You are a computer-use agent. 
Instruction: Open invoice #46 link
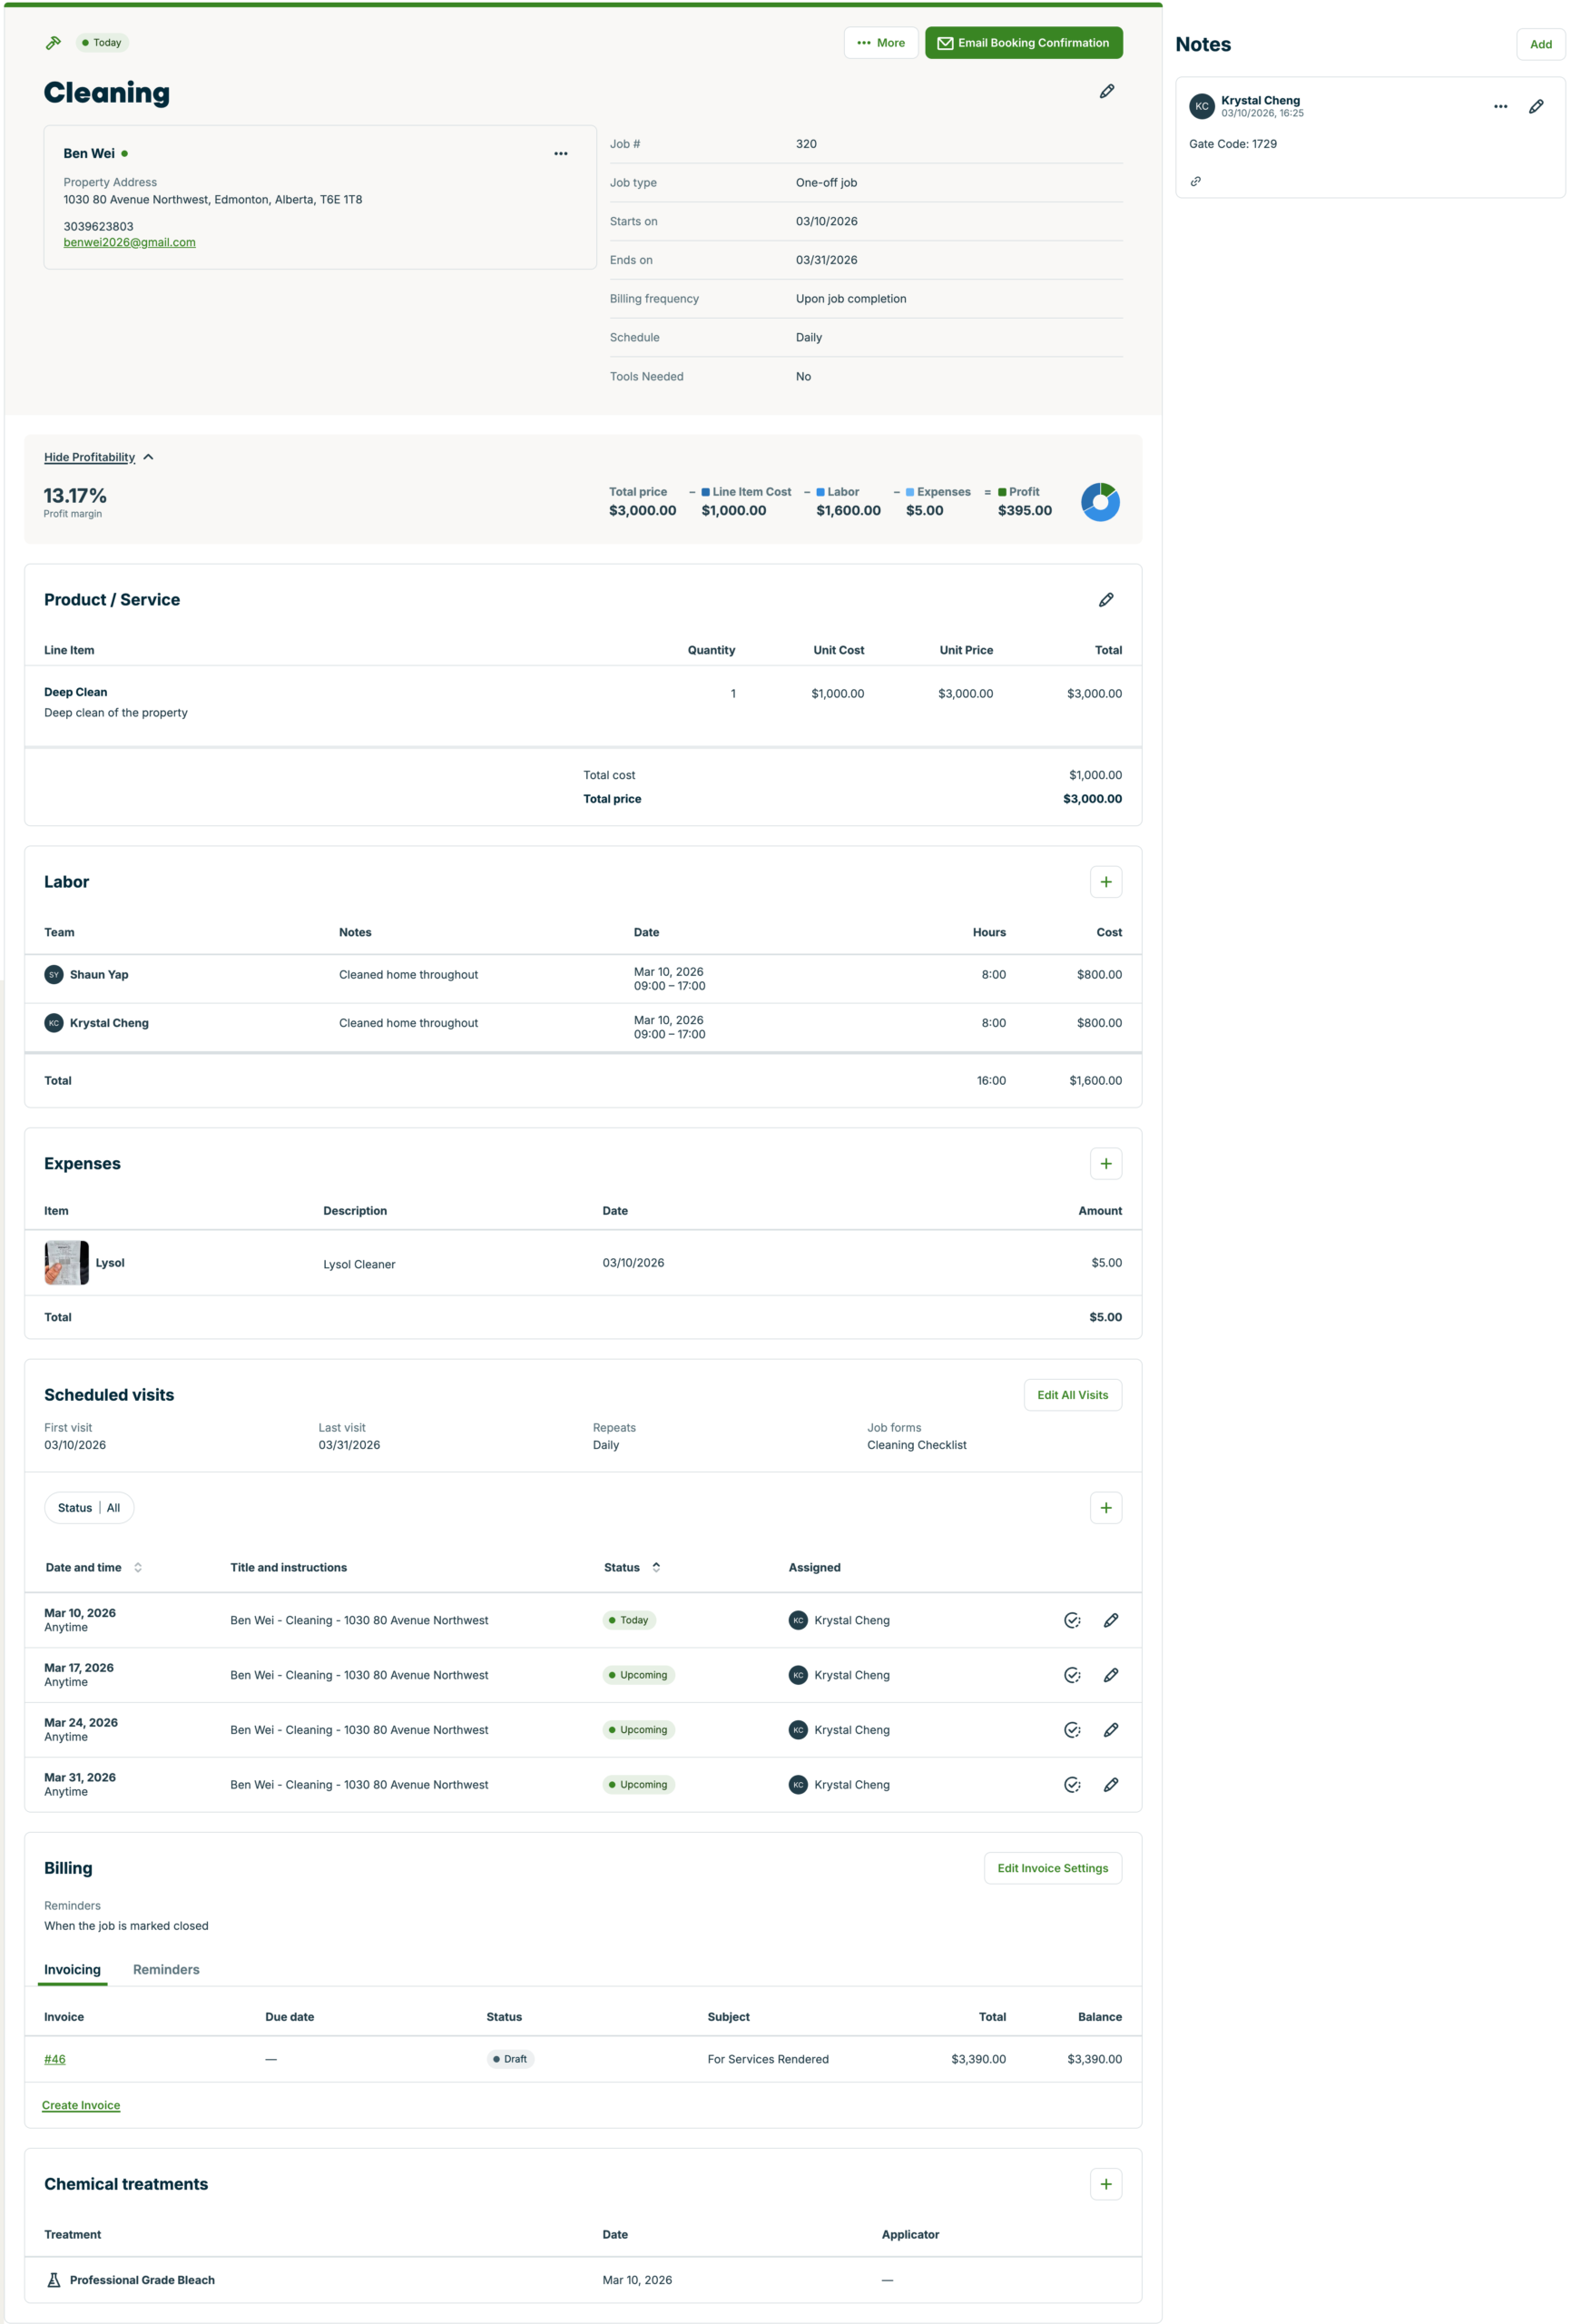pyautogui.click(x=55, y=2059)
